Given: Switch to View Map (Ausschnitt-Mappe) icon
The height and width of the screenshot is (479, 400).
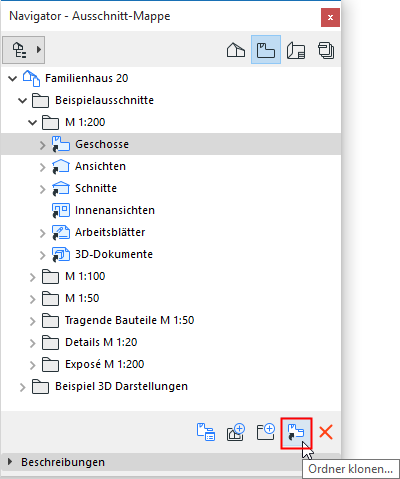Looking at the screenshot, I should click(x=266, y=50).
